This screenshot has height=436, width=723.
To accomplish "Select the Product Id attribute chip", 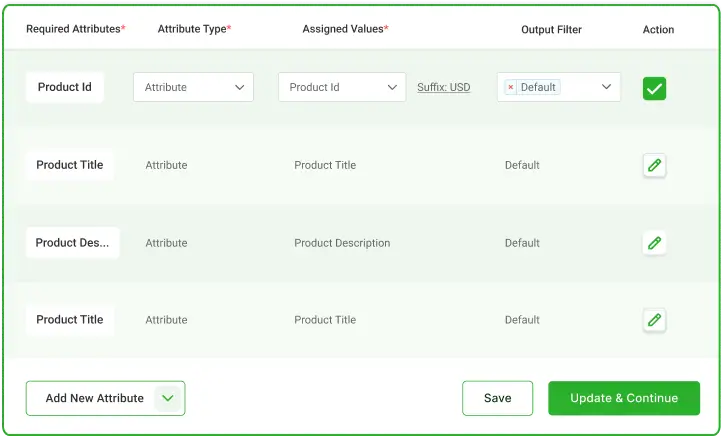I will [65, 87].
